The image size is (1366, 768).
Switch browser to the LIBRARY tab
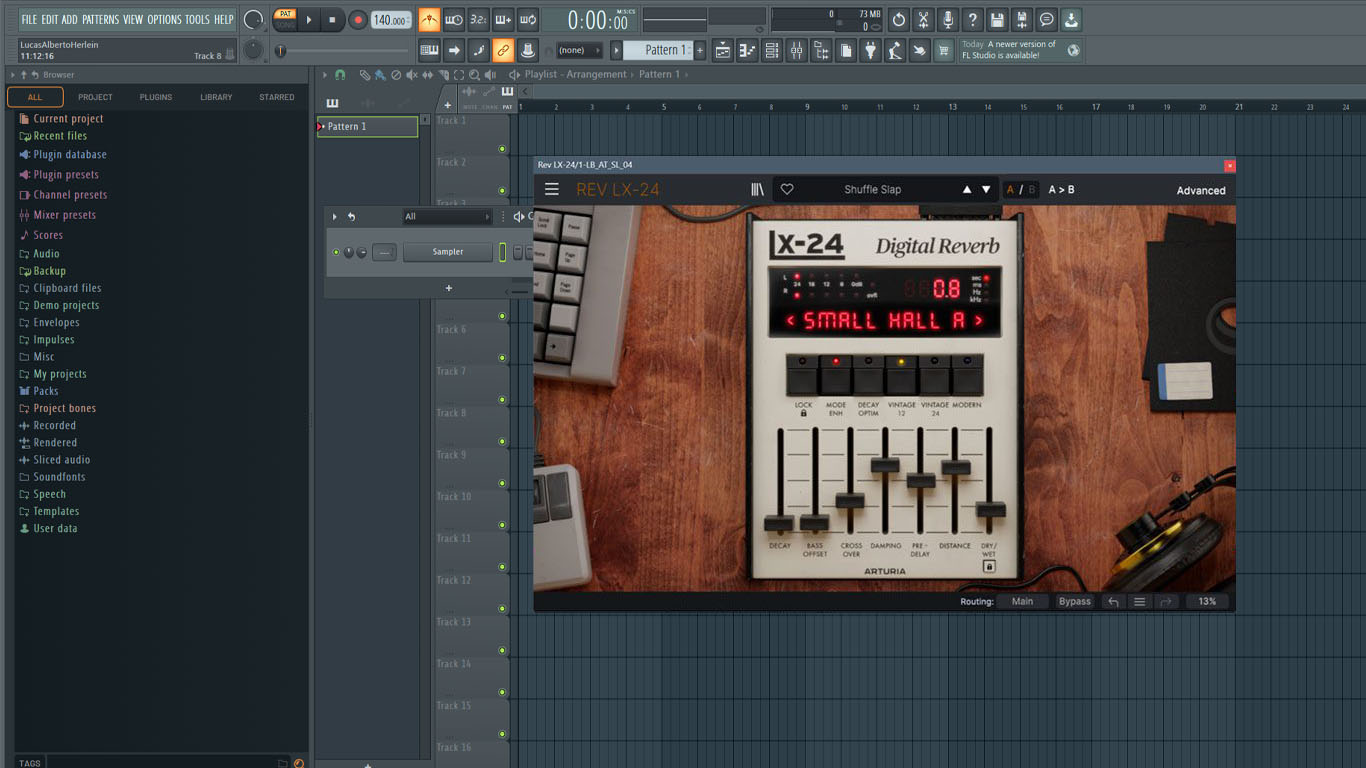click(x=216, y=97)
